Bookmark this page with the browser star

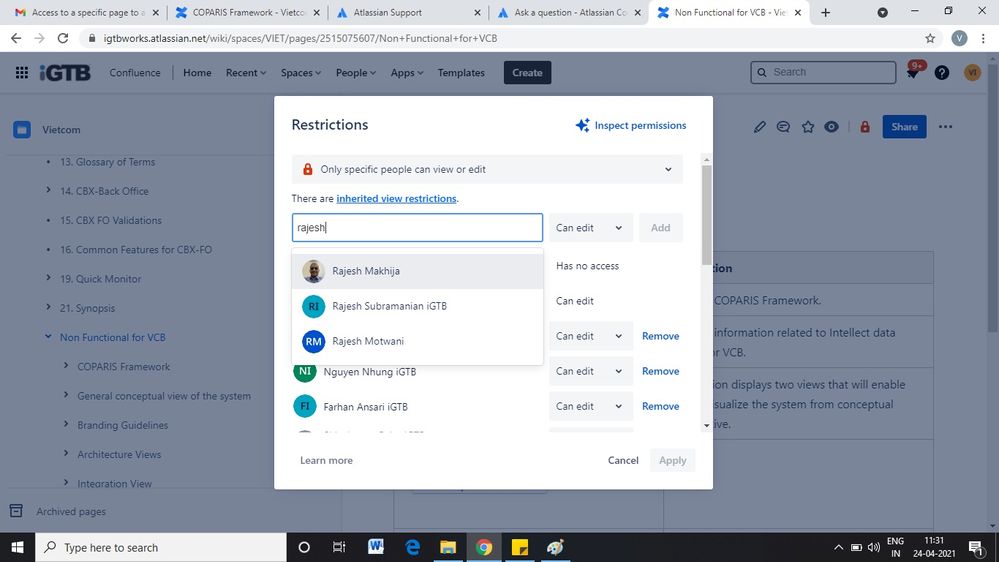click(930, 38)
